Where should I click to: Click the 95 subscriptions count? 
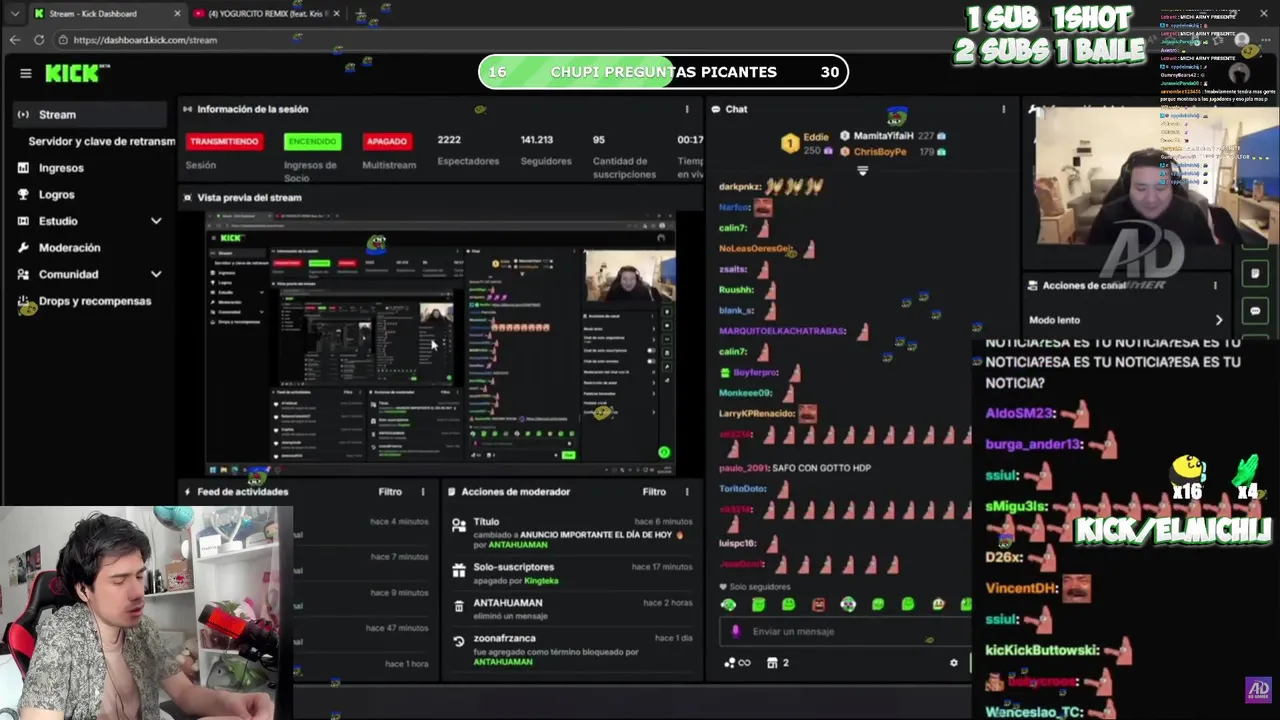598,140
